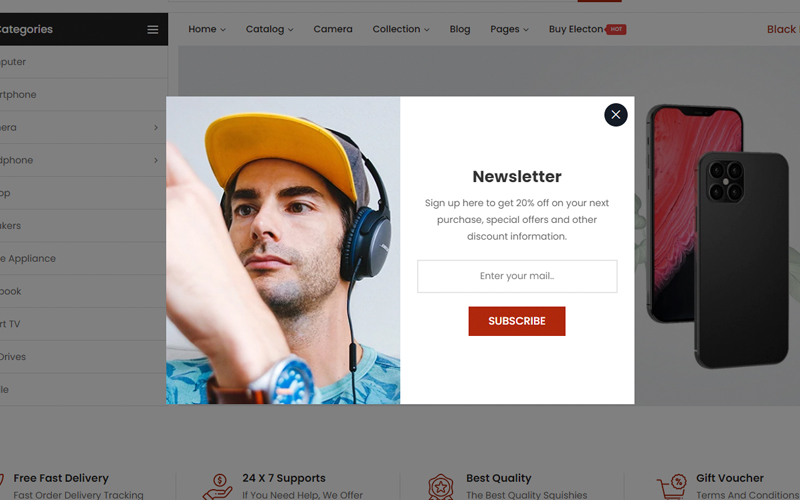The height and width of the screenshot is (500, 800).
Task: Click the Subscribe button
Action: tap(517, 321)
